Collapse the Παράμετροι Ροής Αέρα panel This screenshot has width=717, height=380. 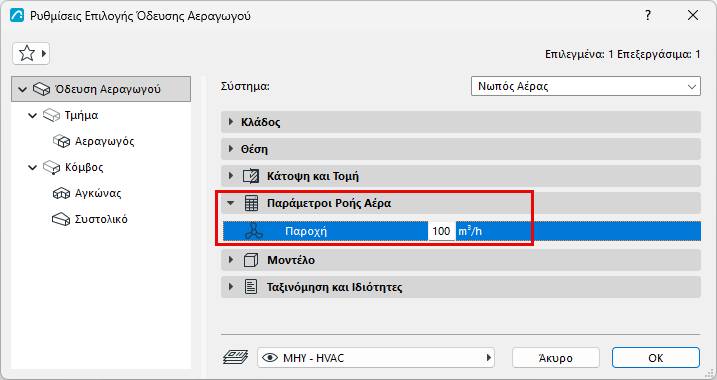tap(231, 203)
